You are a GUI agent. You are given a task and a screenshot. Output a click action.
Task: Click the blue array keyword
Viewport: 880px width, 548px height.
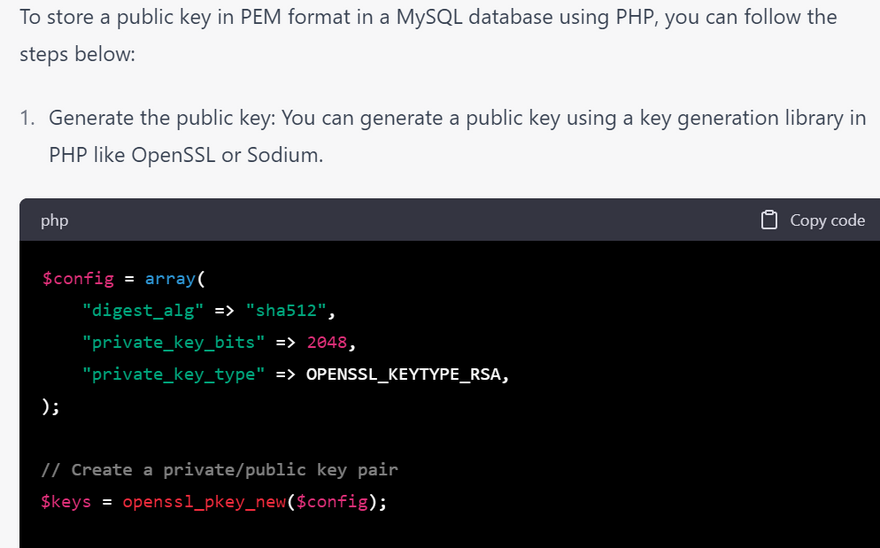[170, 278]
